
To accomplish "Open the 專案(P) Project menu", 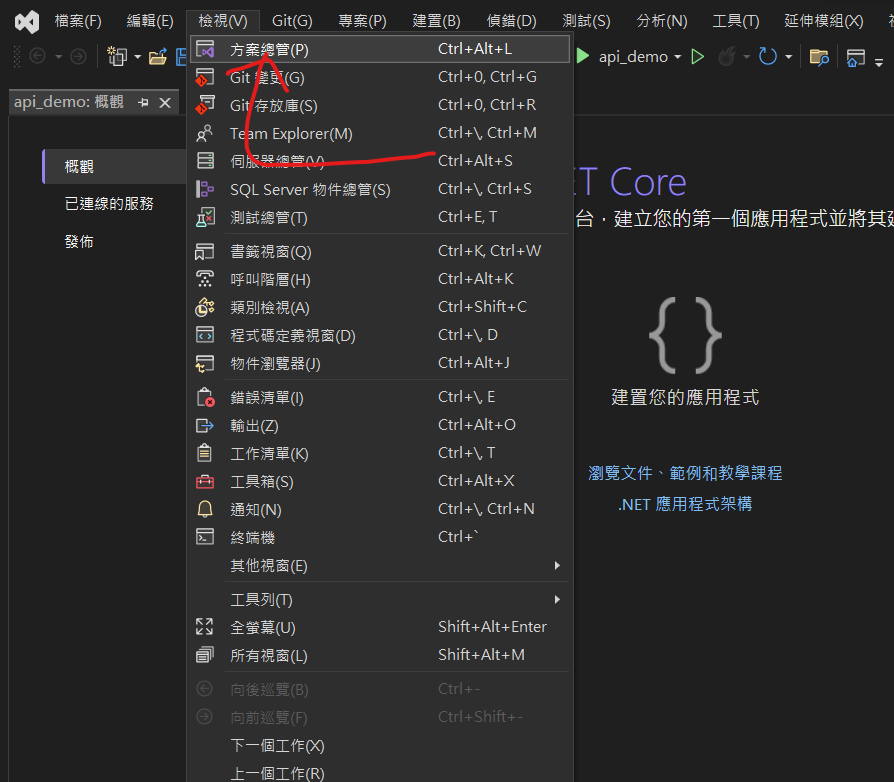I will tap(363, 21).
